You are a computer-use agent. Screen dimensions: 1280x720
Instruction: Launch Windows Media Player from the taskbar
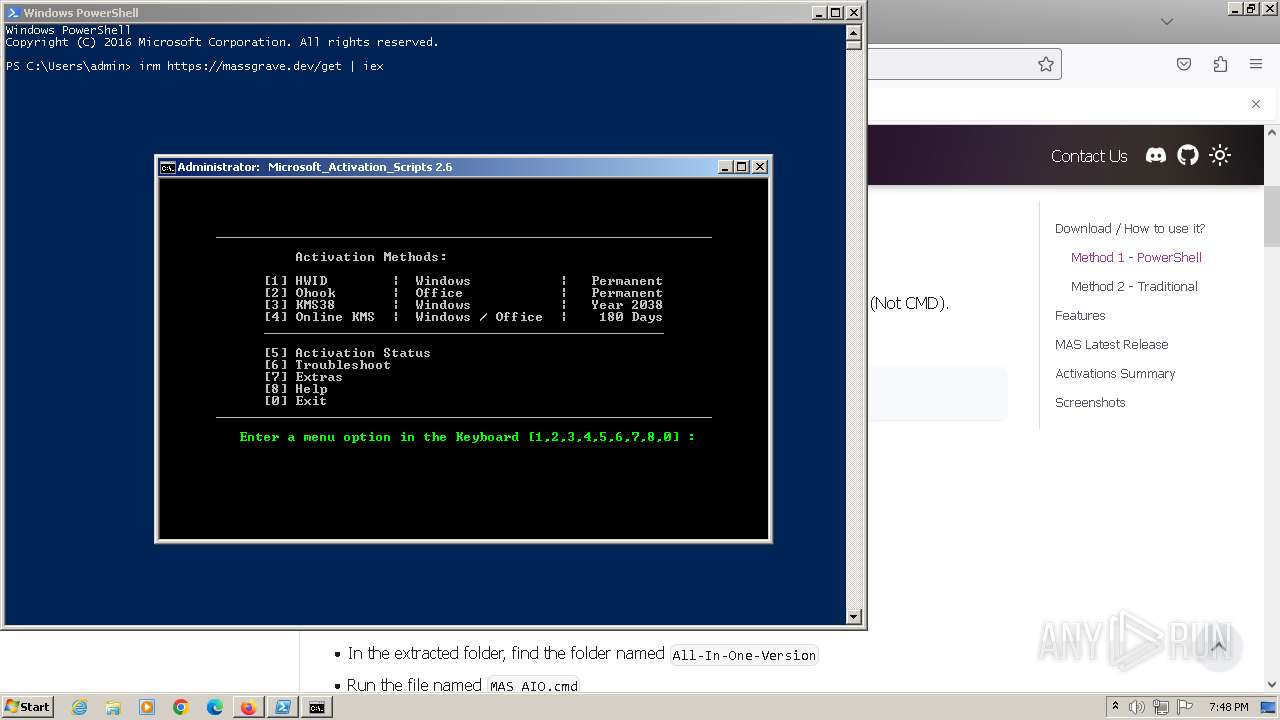[x=147, y=707]
